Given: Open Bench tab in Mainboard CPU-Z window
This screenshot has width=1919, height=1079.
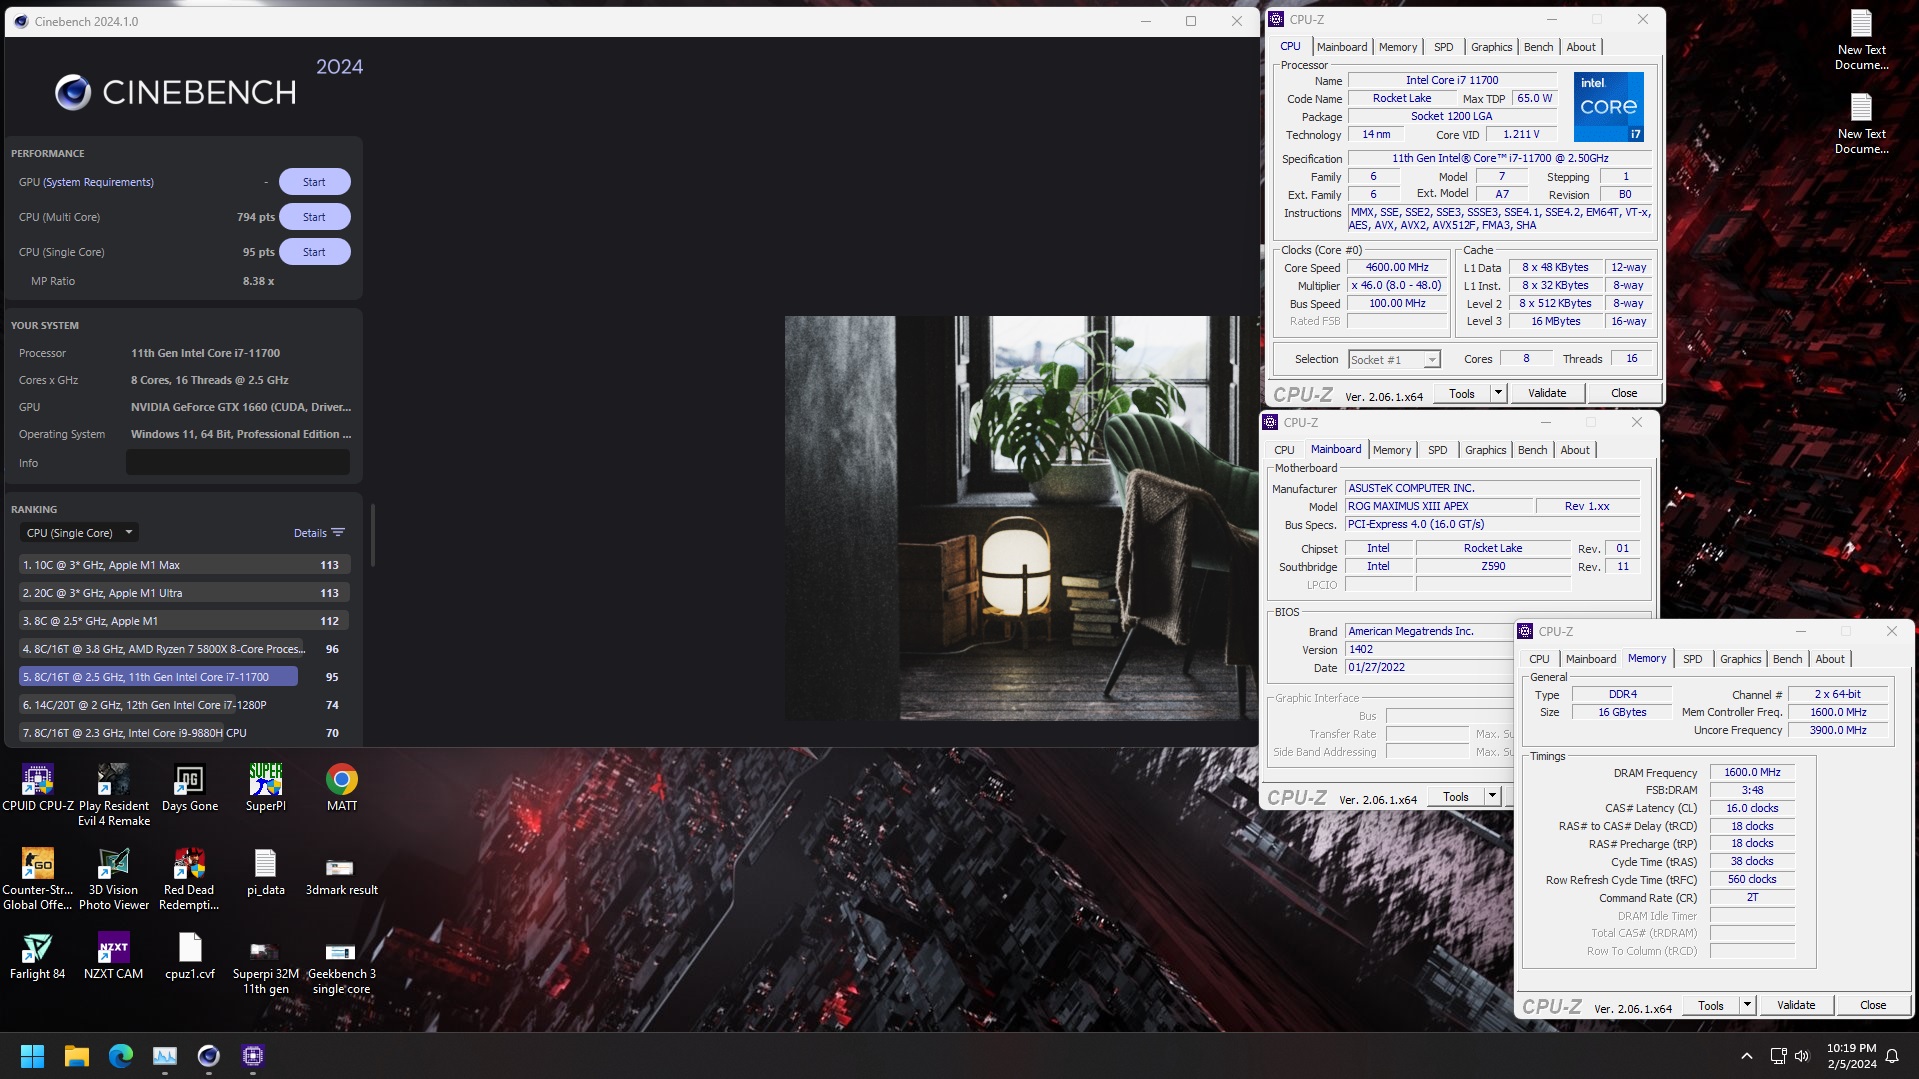Looking at the screenshot, I should 1532,450.
